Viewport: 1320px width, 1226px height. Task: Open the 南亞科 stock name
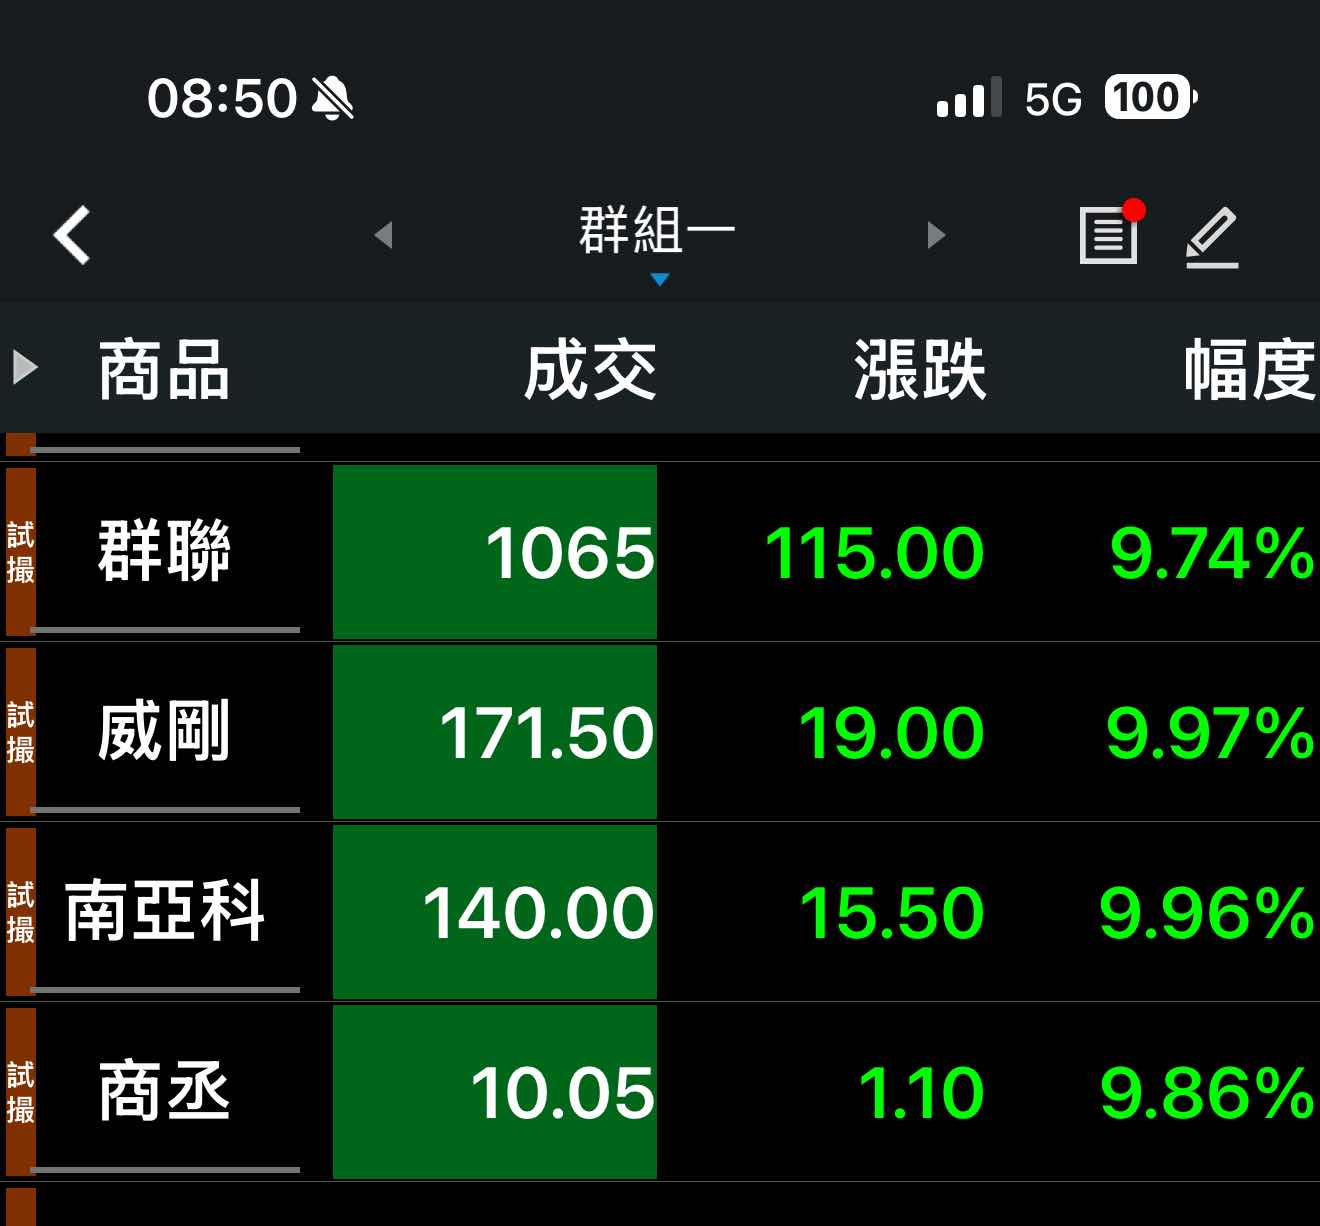coord(165,911)
